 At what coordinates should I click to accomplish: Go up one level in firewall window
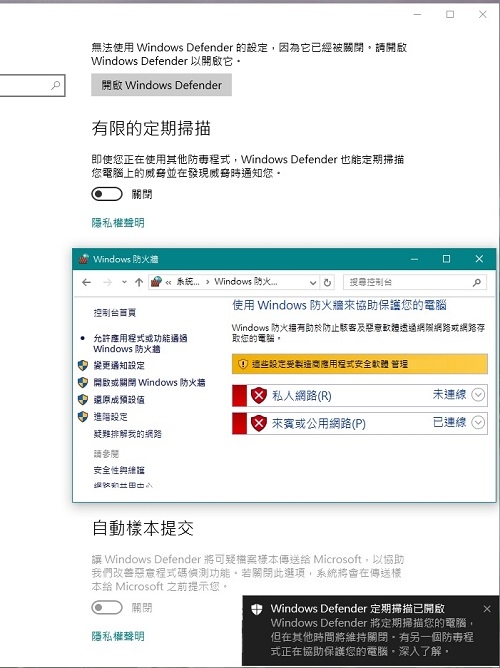tap(138, 282)
